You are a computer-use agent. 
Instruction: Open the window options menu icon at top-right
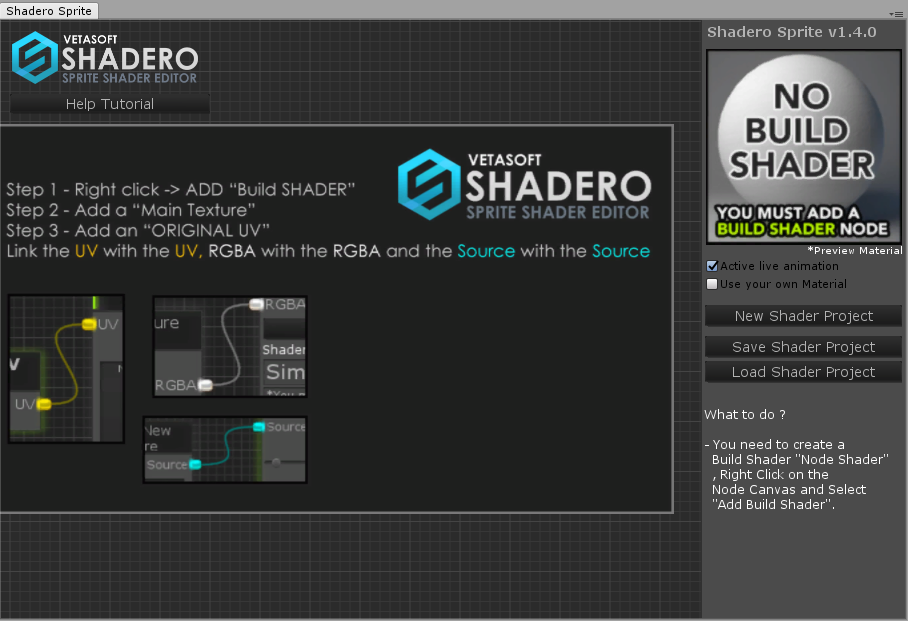(895, 13)
